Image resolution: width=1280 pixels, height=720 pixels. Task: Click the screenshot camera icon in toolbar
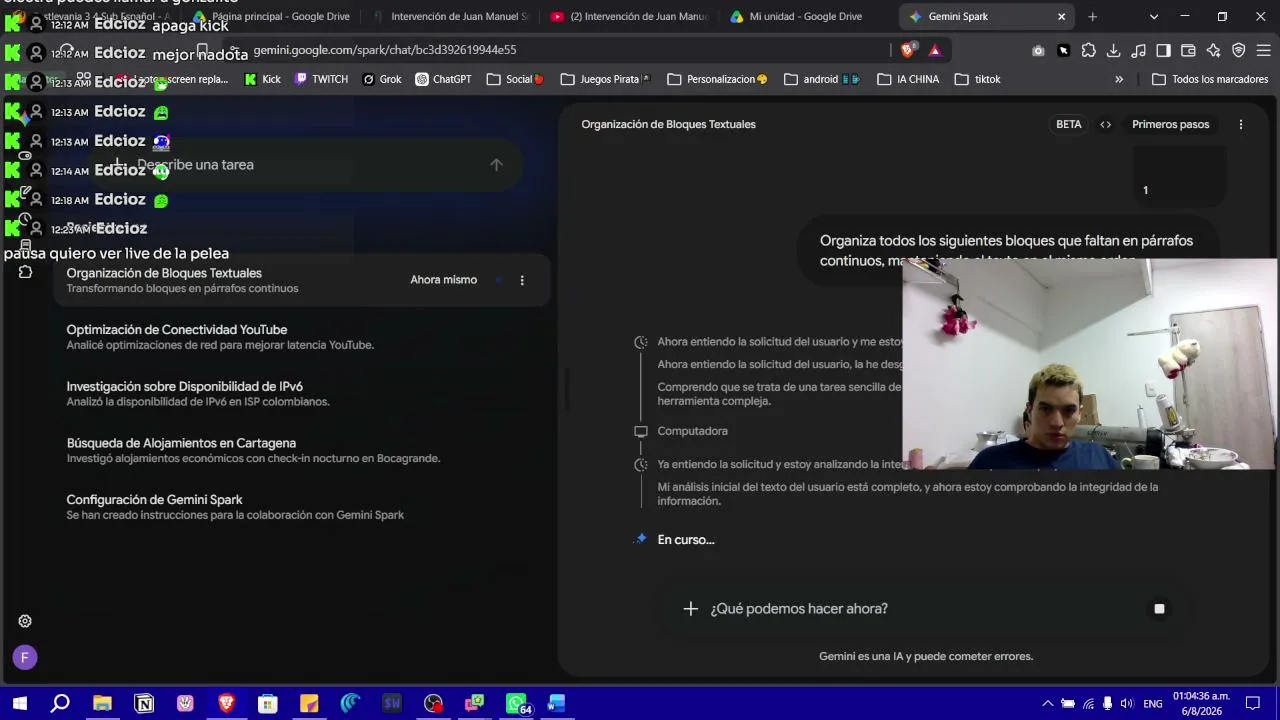(x=1038, y=50)
